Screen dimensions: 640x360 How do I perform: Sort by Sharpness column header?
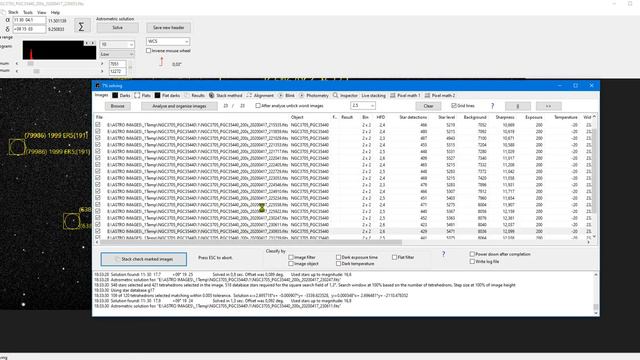[x=505, y=117]
